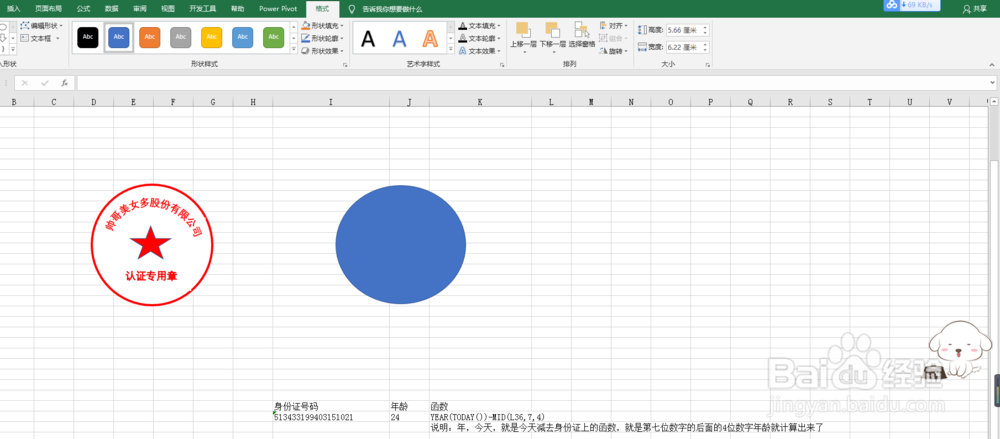Switch to the 审阅 tab

pyautogui.click(x=140, y=9)
